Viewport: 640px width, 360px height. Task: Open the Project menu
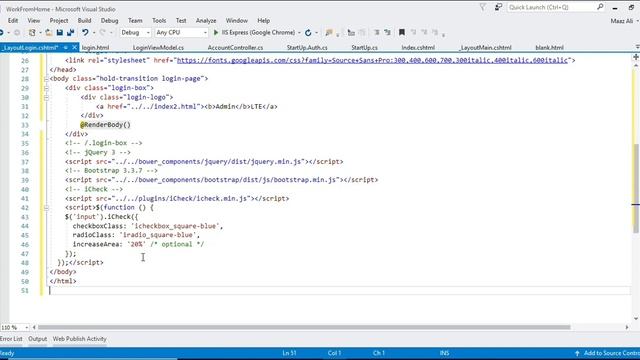coord(59,21)
